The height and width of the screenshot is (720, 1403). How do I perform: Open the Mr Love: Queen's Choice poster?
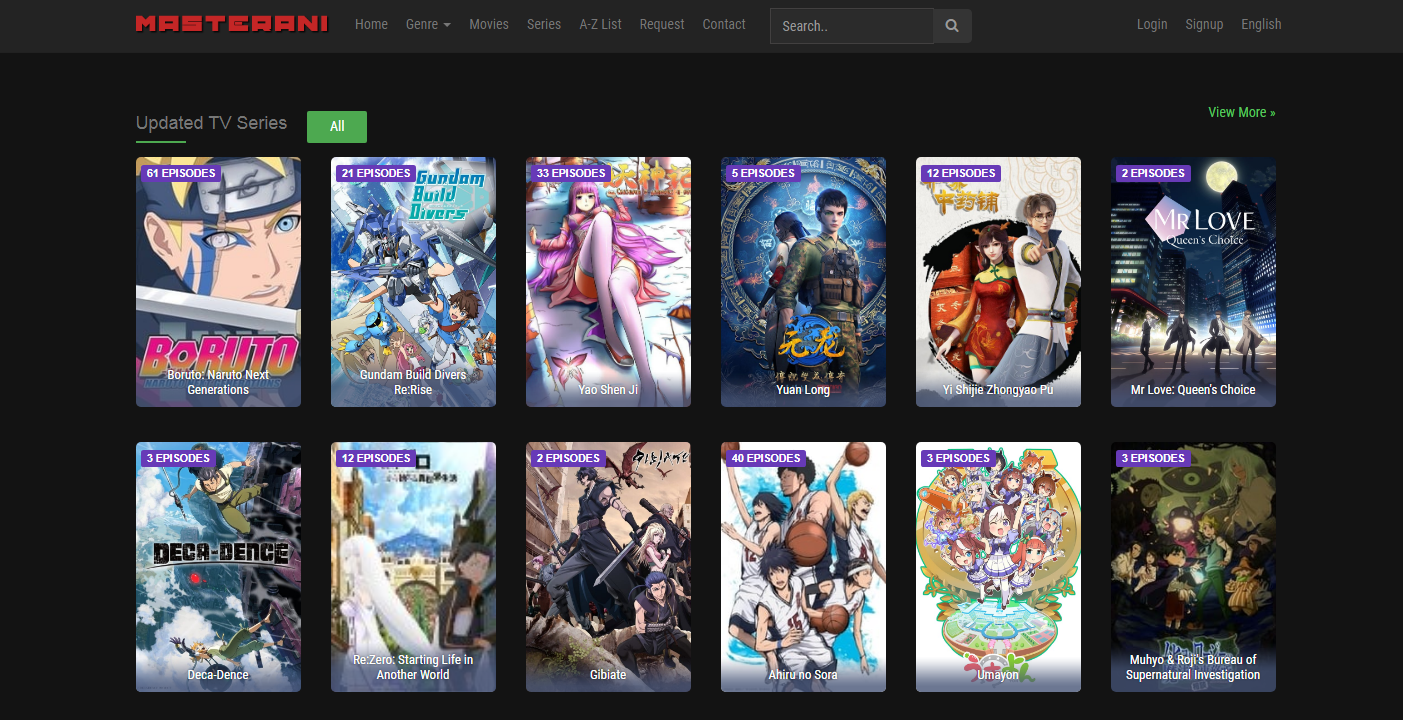coord(1193,282)
